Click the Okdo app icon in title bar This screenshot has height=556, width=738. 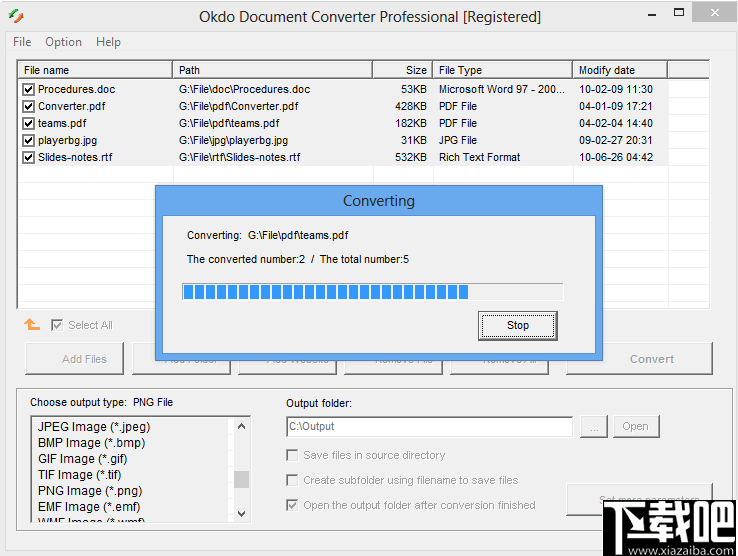click(16, 16)
